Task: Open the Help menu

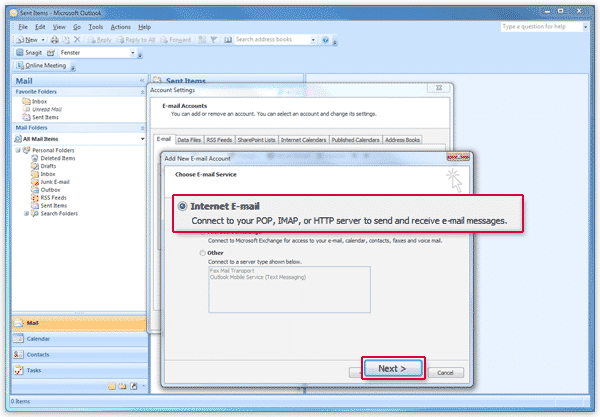Action: tap(144, 27)
